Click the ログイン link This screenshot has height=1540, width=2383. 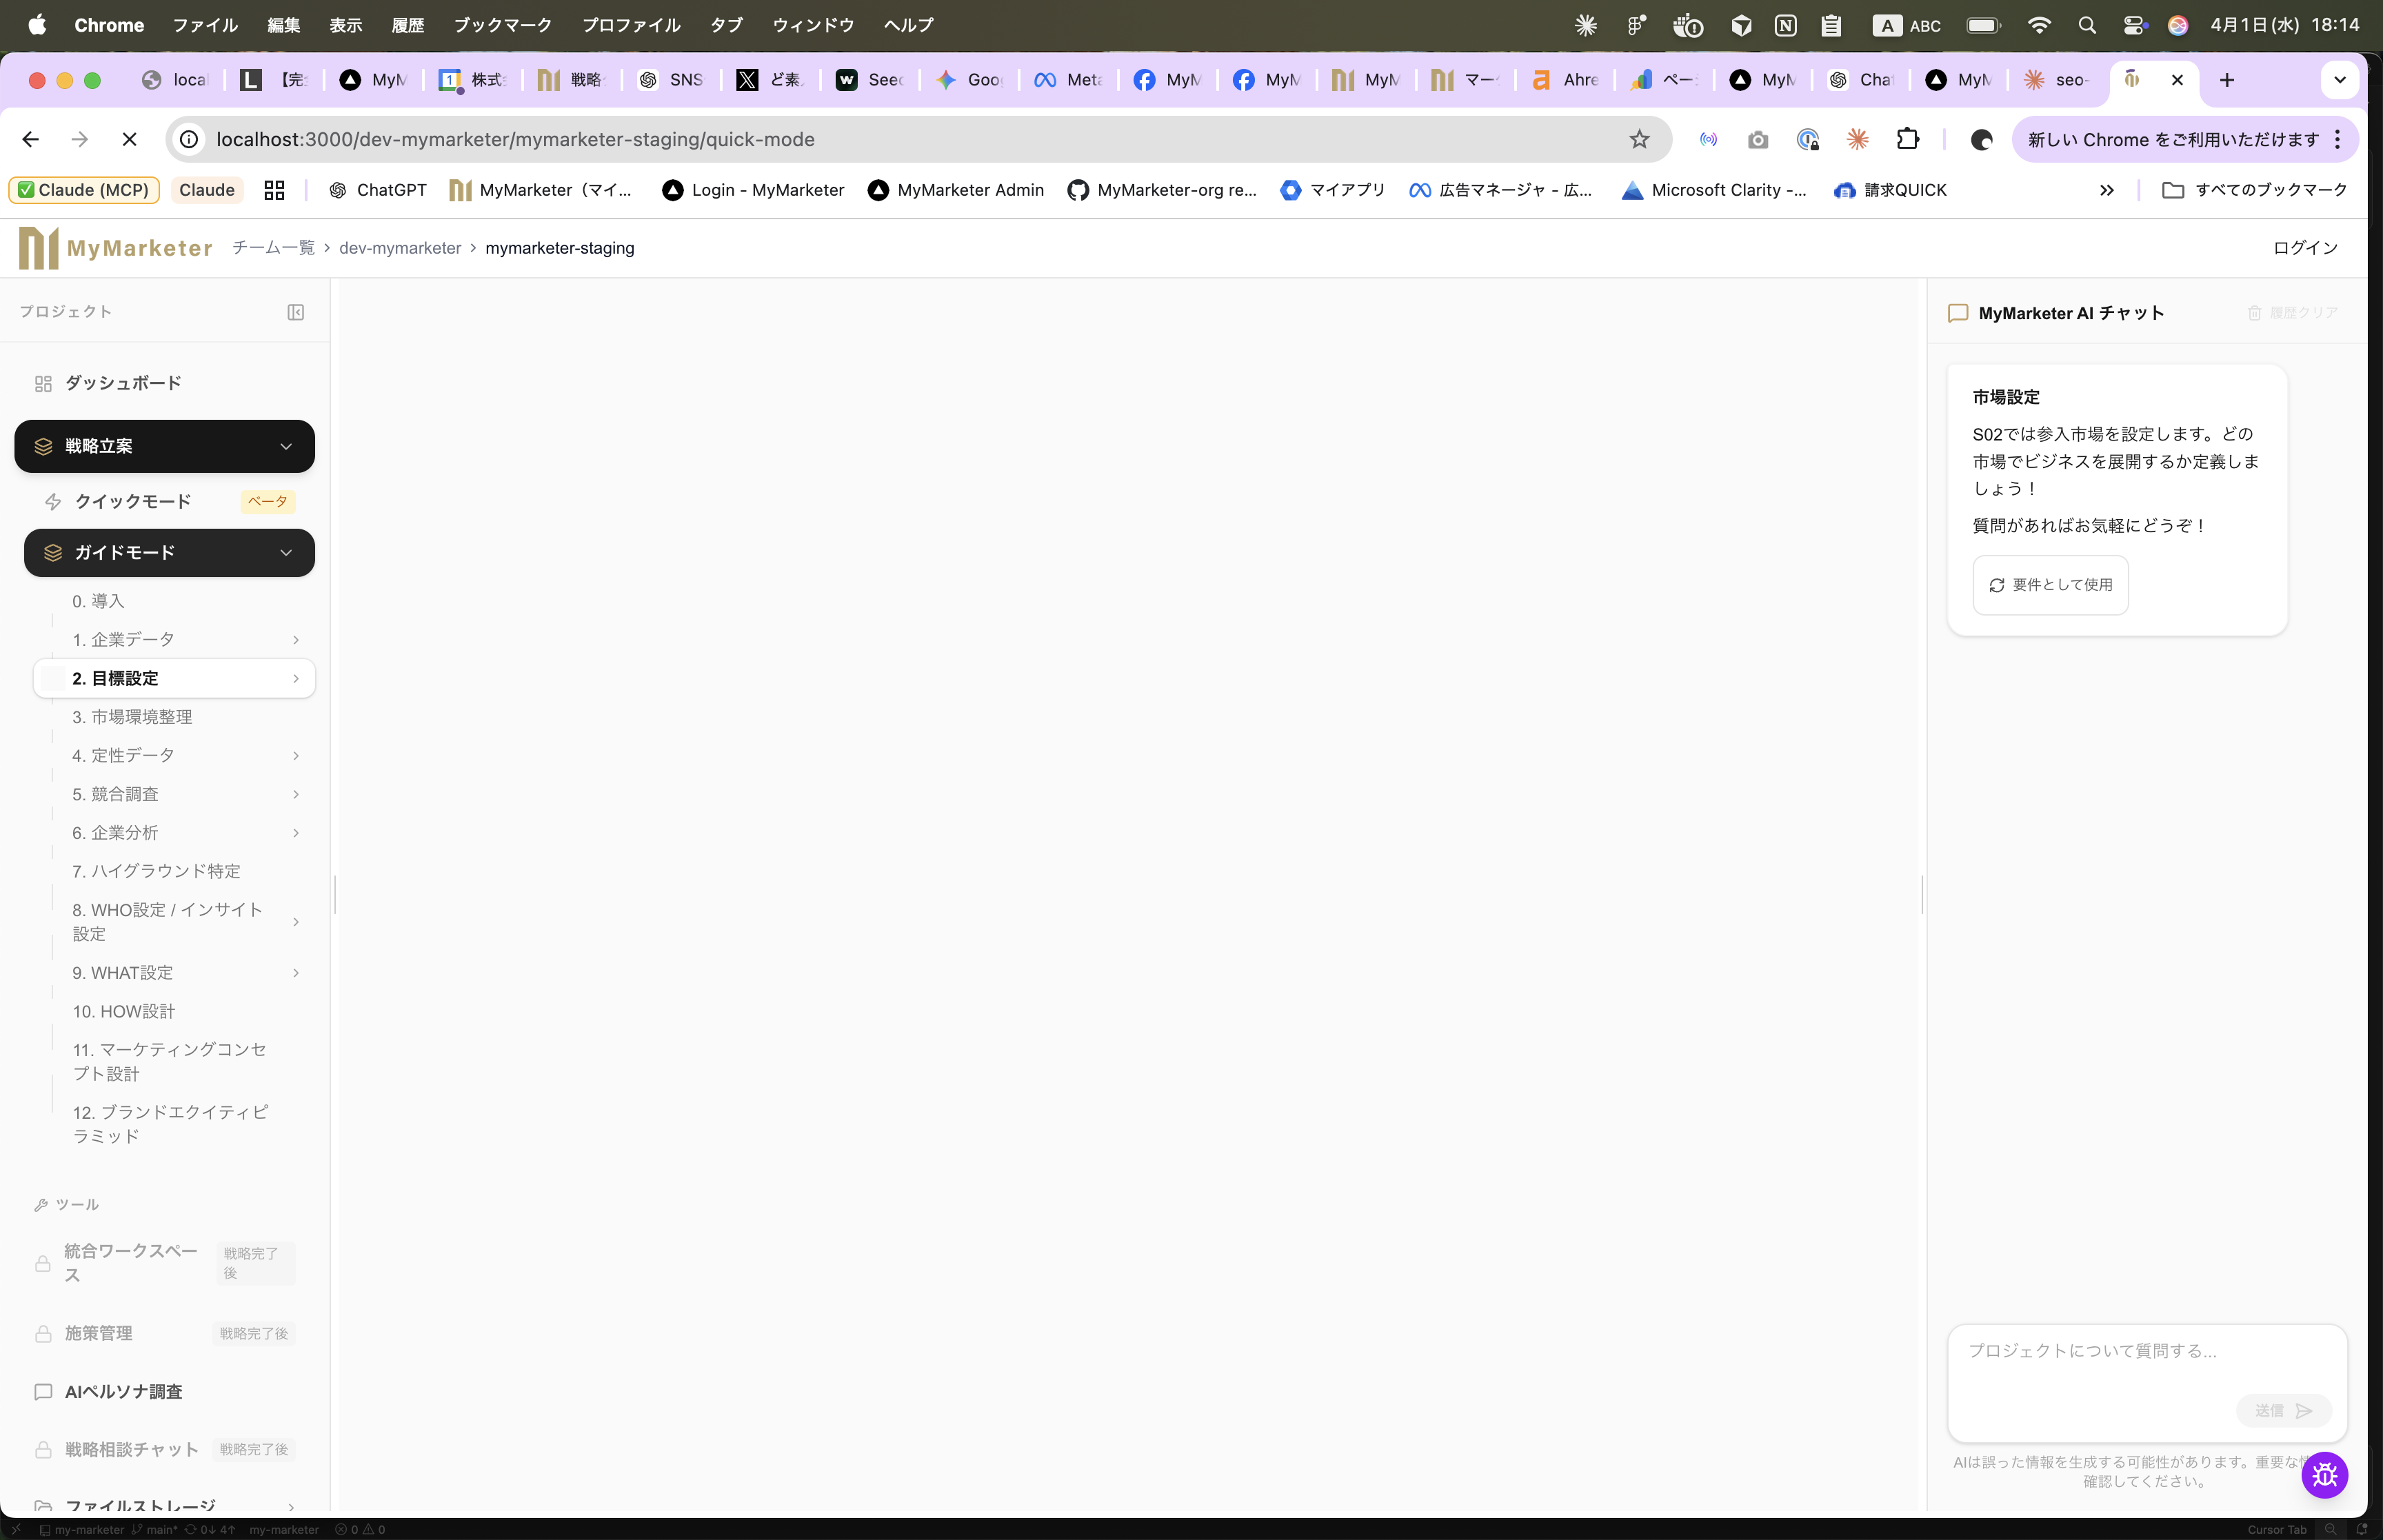point(2305,248)
